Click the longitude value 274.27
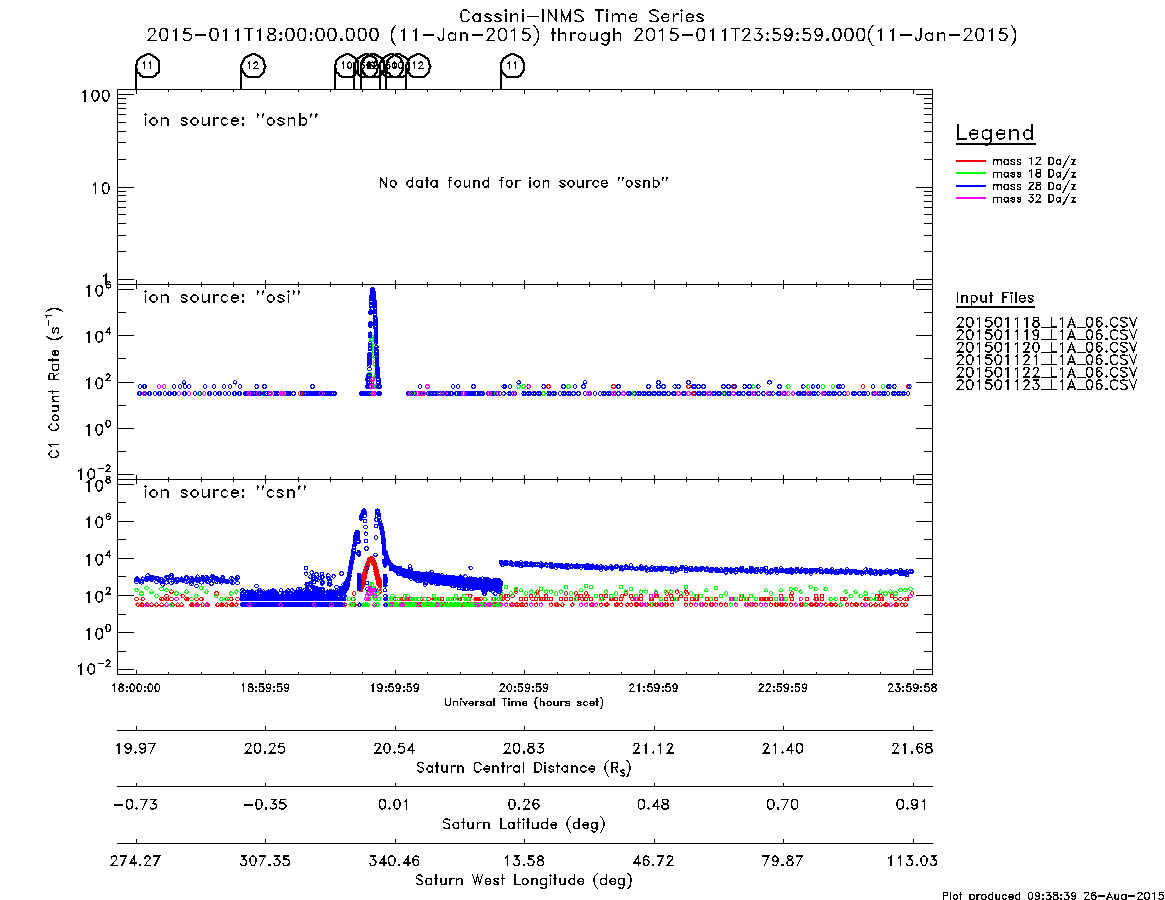Viewport: 1165px width, 900px height. click(136, 861)
